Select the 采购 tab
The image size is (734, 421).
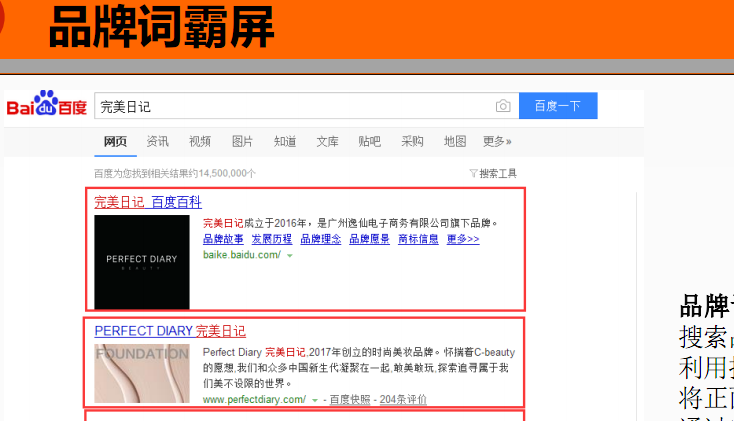point(412,141)
